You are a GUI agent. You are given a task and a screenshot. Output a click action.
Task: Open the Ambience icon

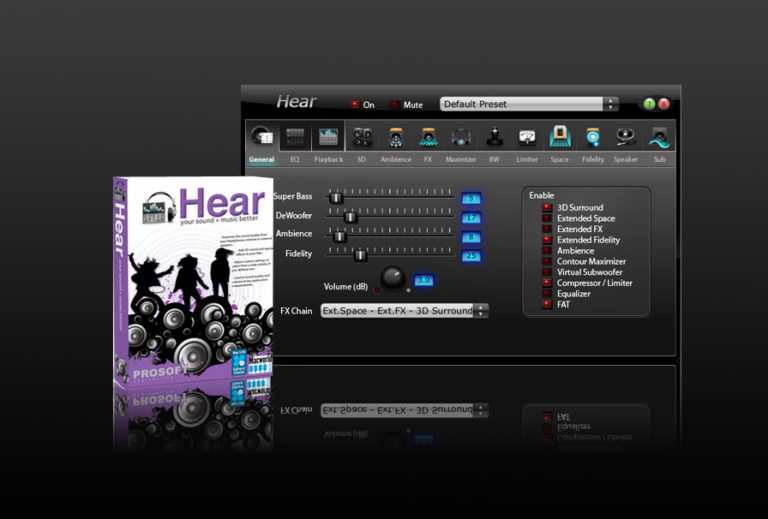[396, 137]
